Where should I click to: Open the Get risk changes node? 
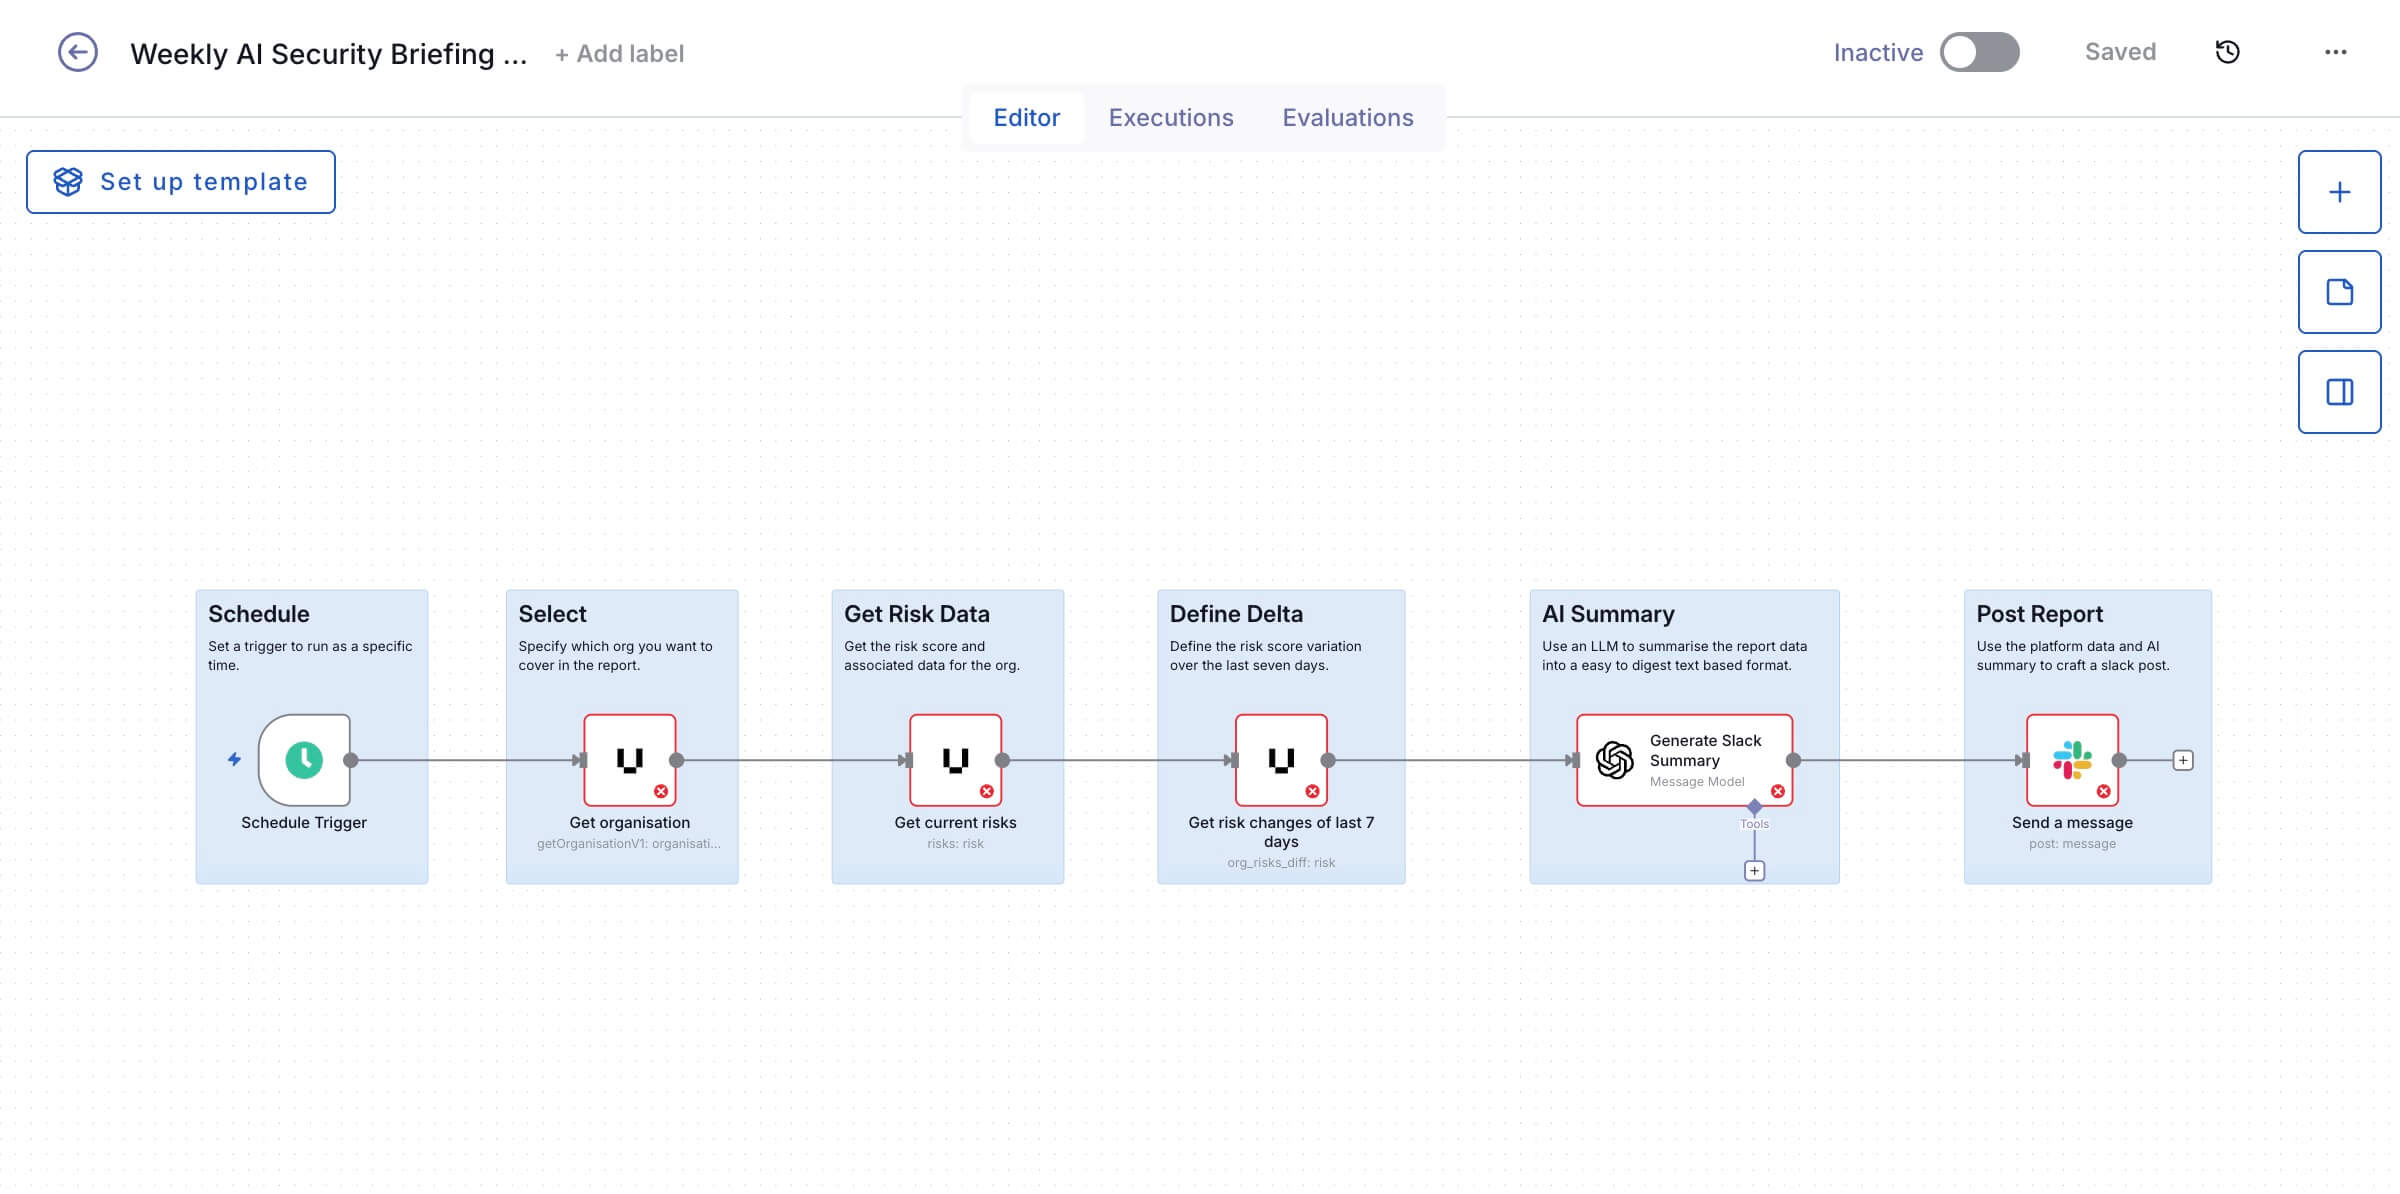coord(1281,760)
